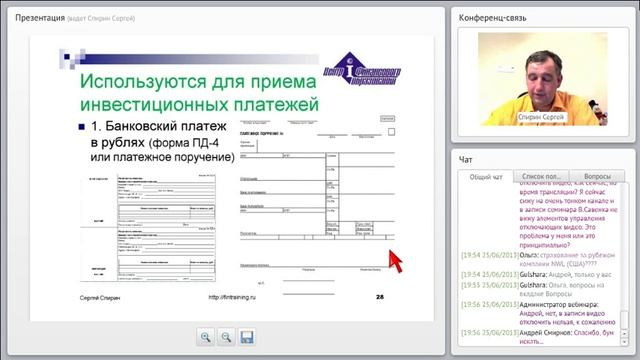The width and height of the screenshot is (640, 360).
Task: Zoom out of the presentation slide
Action: [x=226, y=337]
